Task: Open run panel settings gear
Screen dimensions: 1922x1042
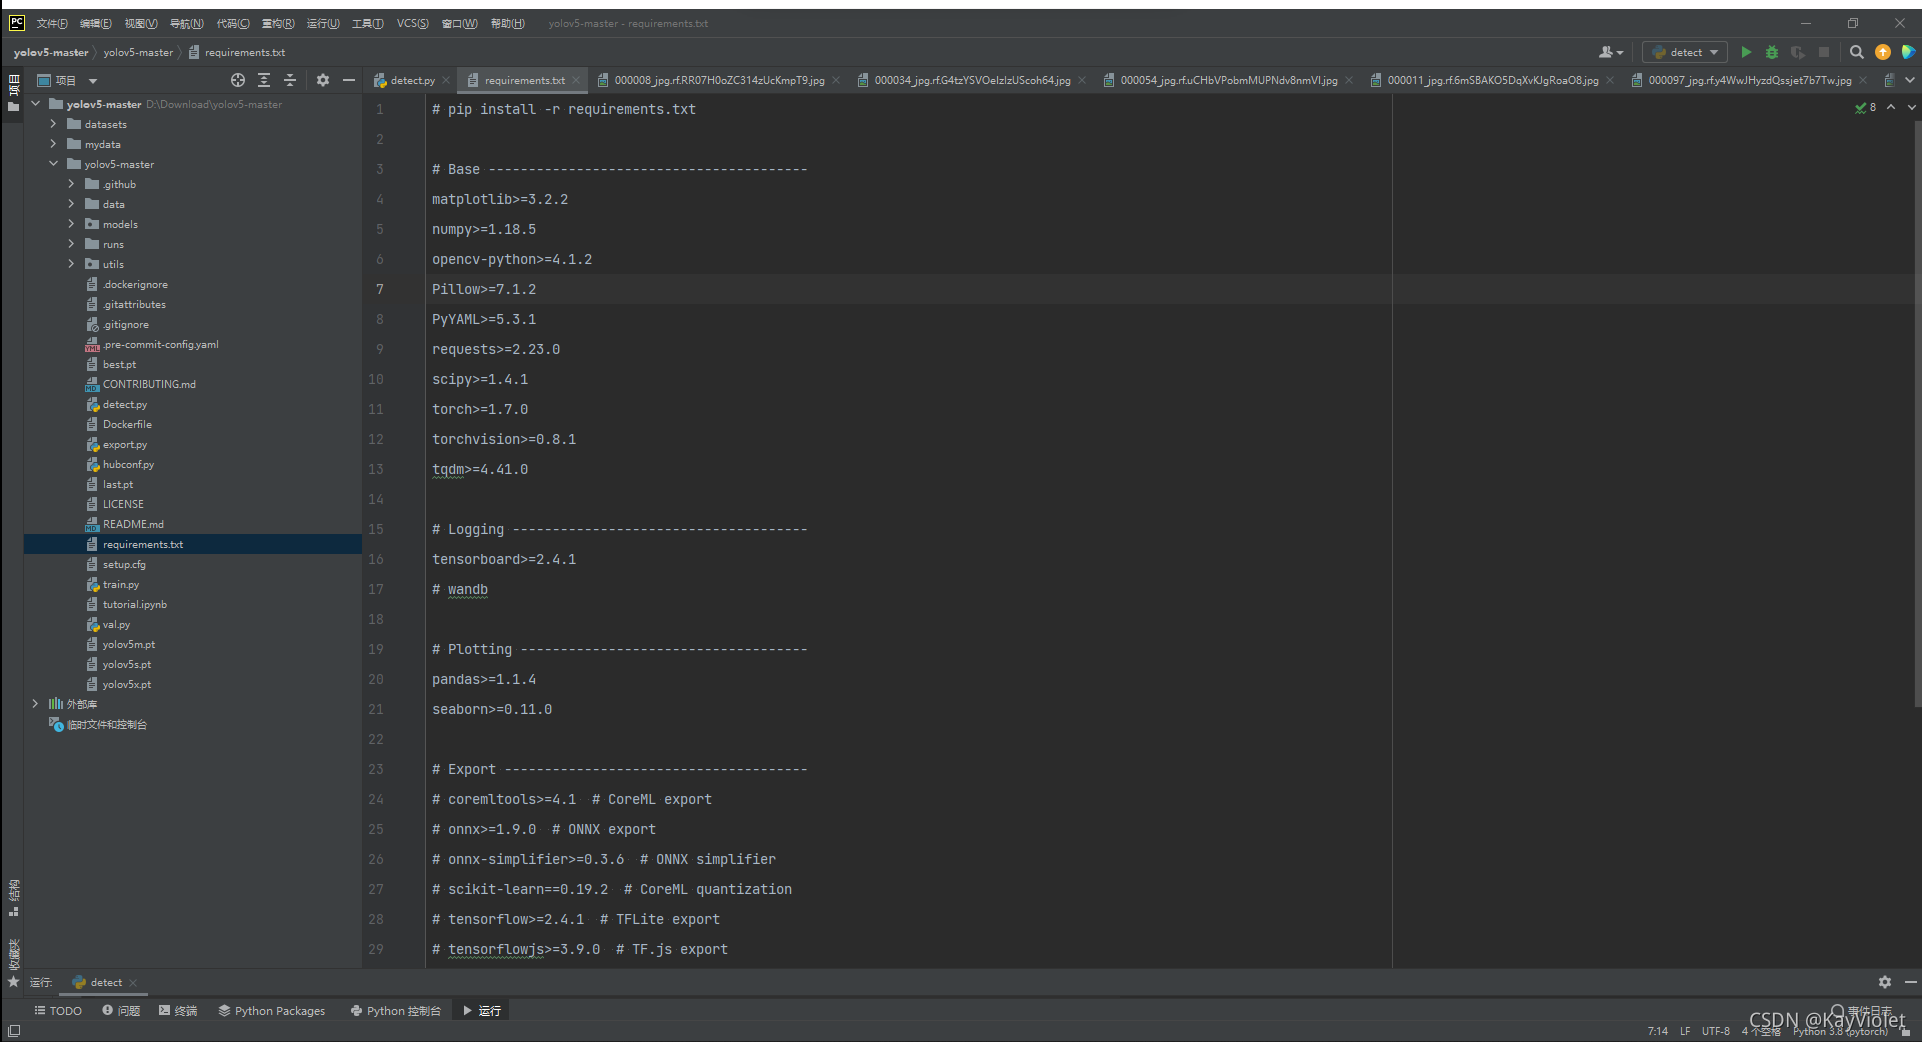Action: click(1885, 982)
